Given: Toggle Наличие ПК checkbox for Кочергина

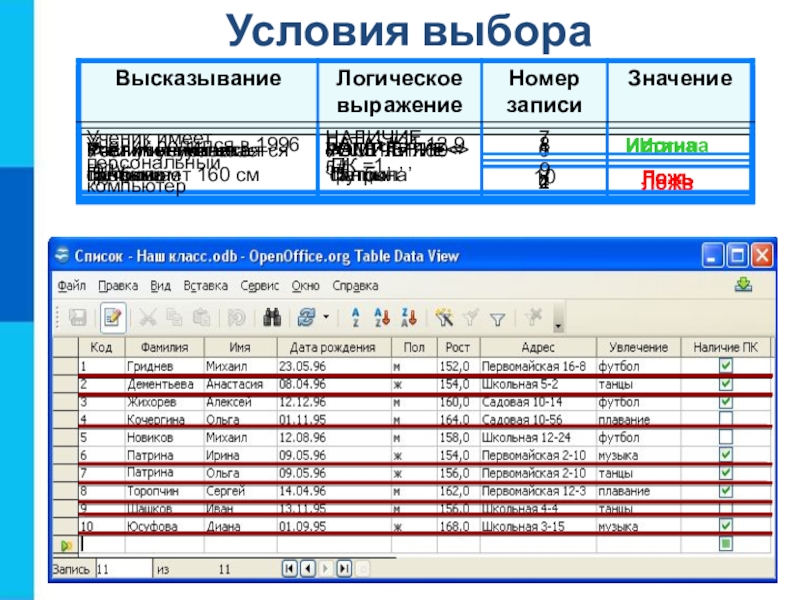Looking at the screenshot, I should 726,419.
